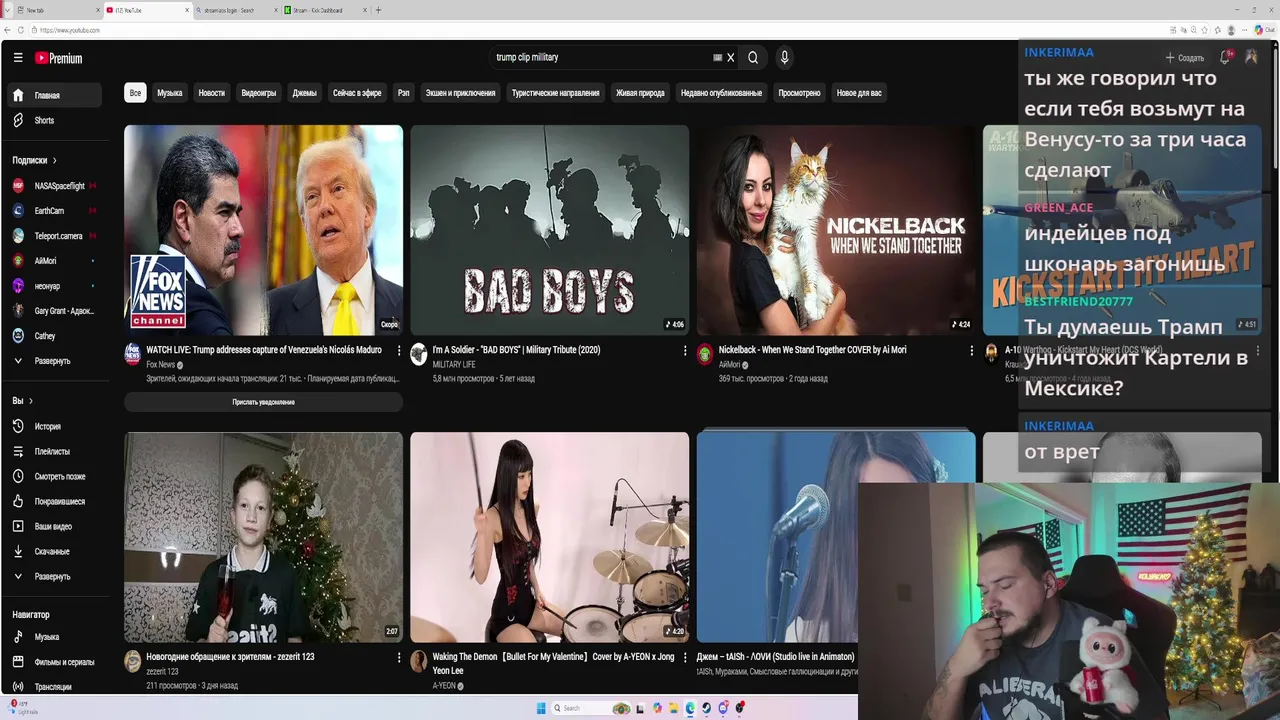1280x720 pixels.
Task: Select the Просмотрено chip
Action: (x=799, y=93)
